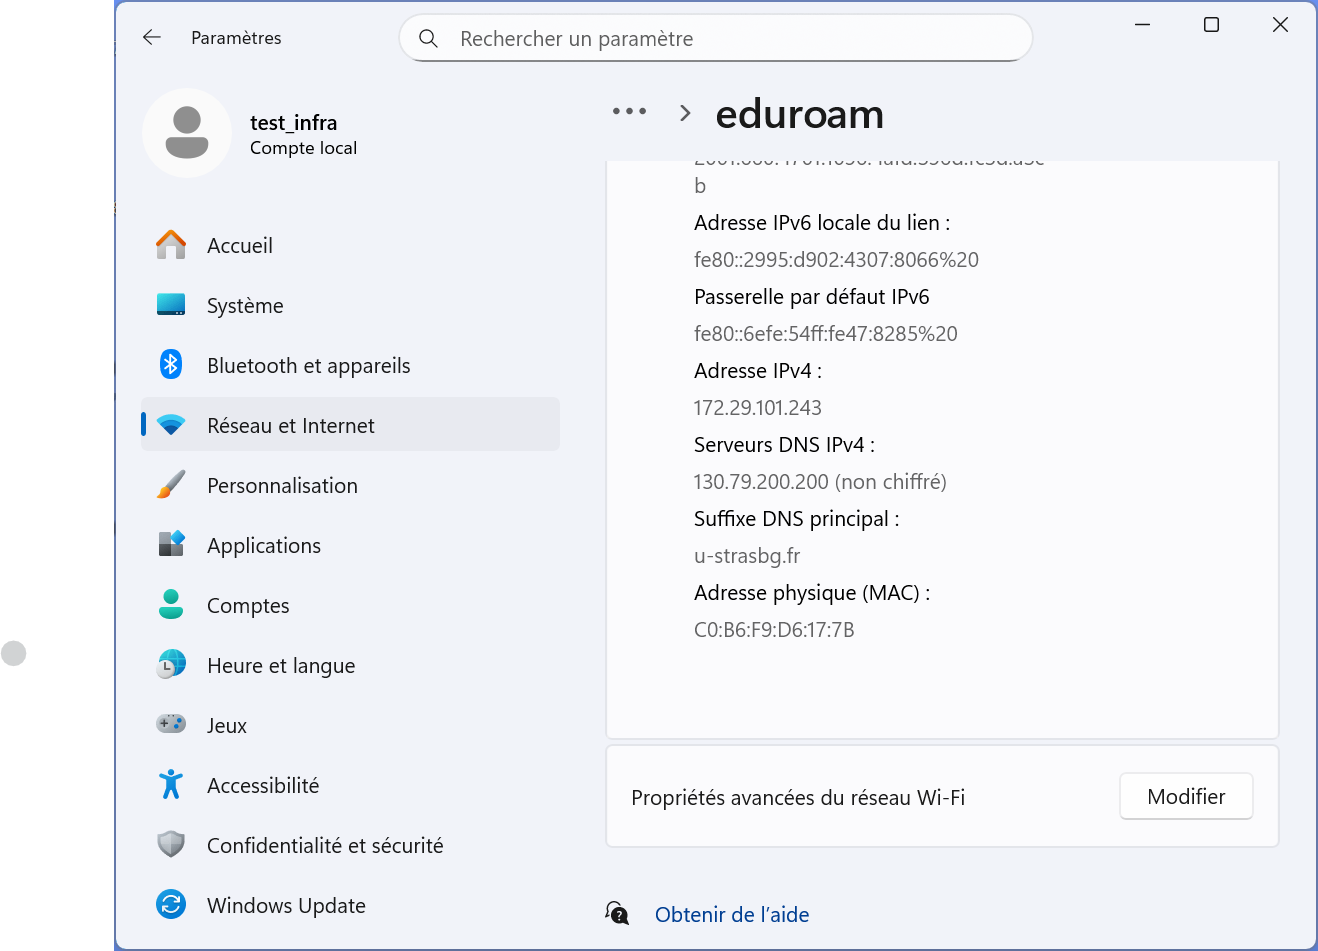Click the Comptes person icon
The image size is (1318, 951).
(171, 605)
